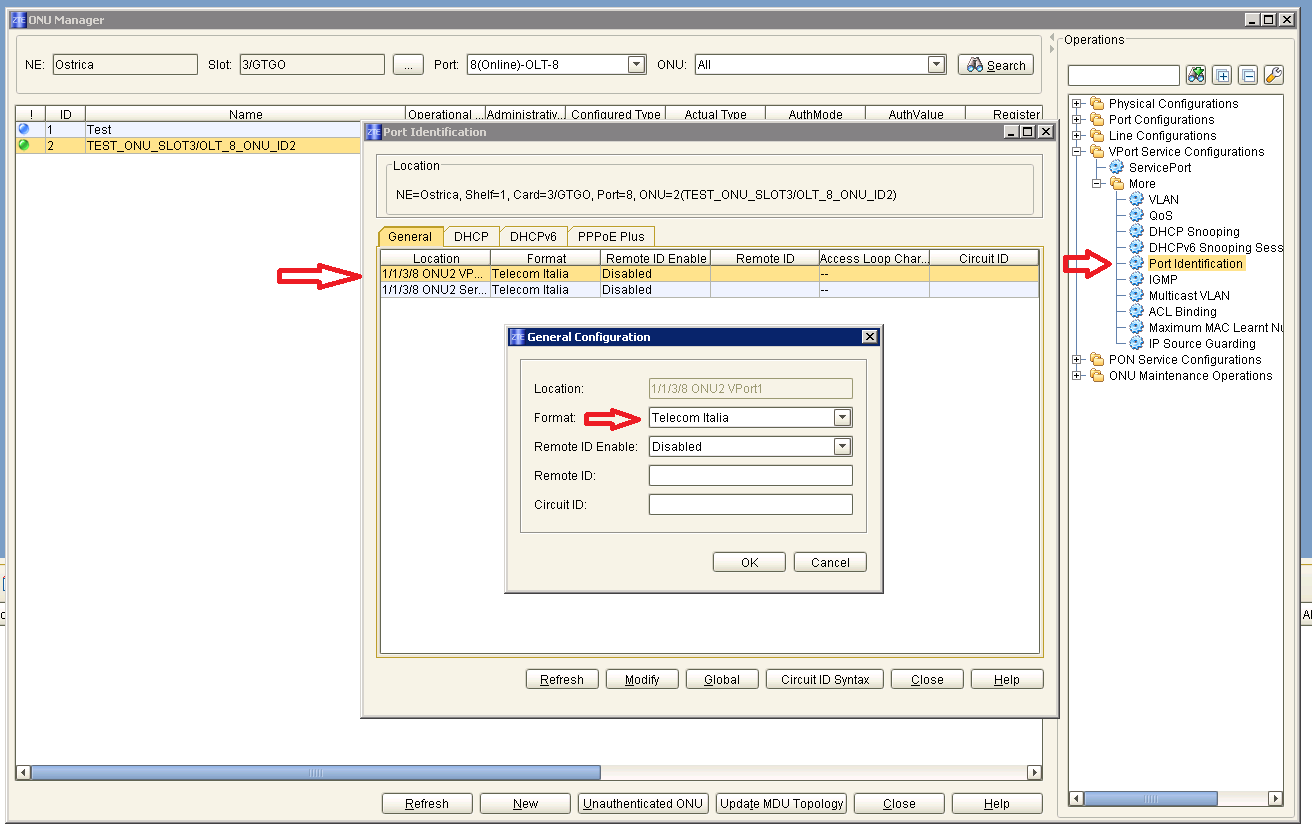Click the expand-all tree icon
The image size is (1312, 832).
click(x=1222, y=75)
